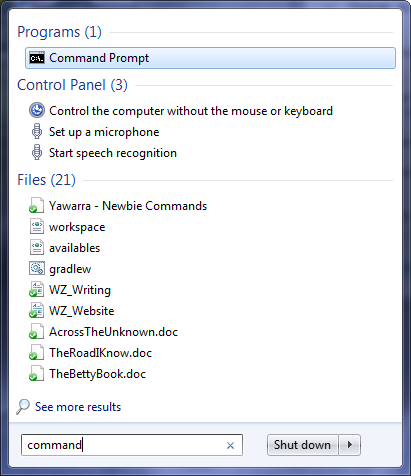Screen dimensions: 411x476
Task: Click microphone icon next to Start speech recognition
Action: coord(37,152)
